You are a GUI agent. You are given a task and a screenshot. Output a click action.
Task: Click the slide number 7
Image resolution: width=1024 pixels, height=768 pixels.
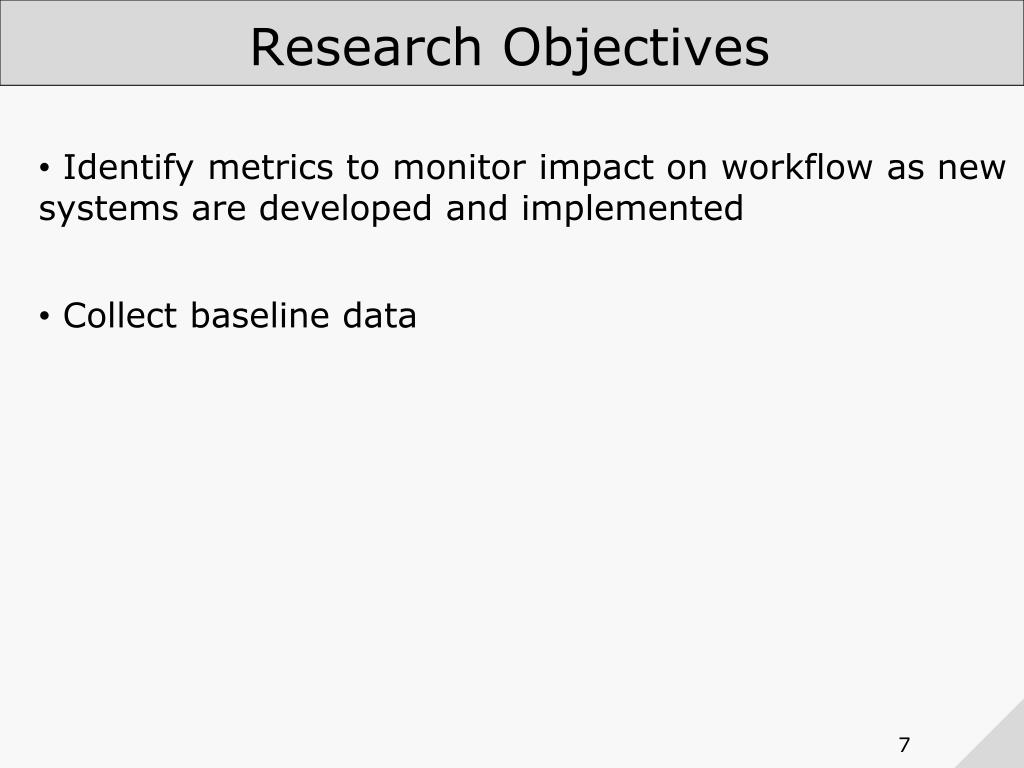pyautogui.click(x=904, y=744)
